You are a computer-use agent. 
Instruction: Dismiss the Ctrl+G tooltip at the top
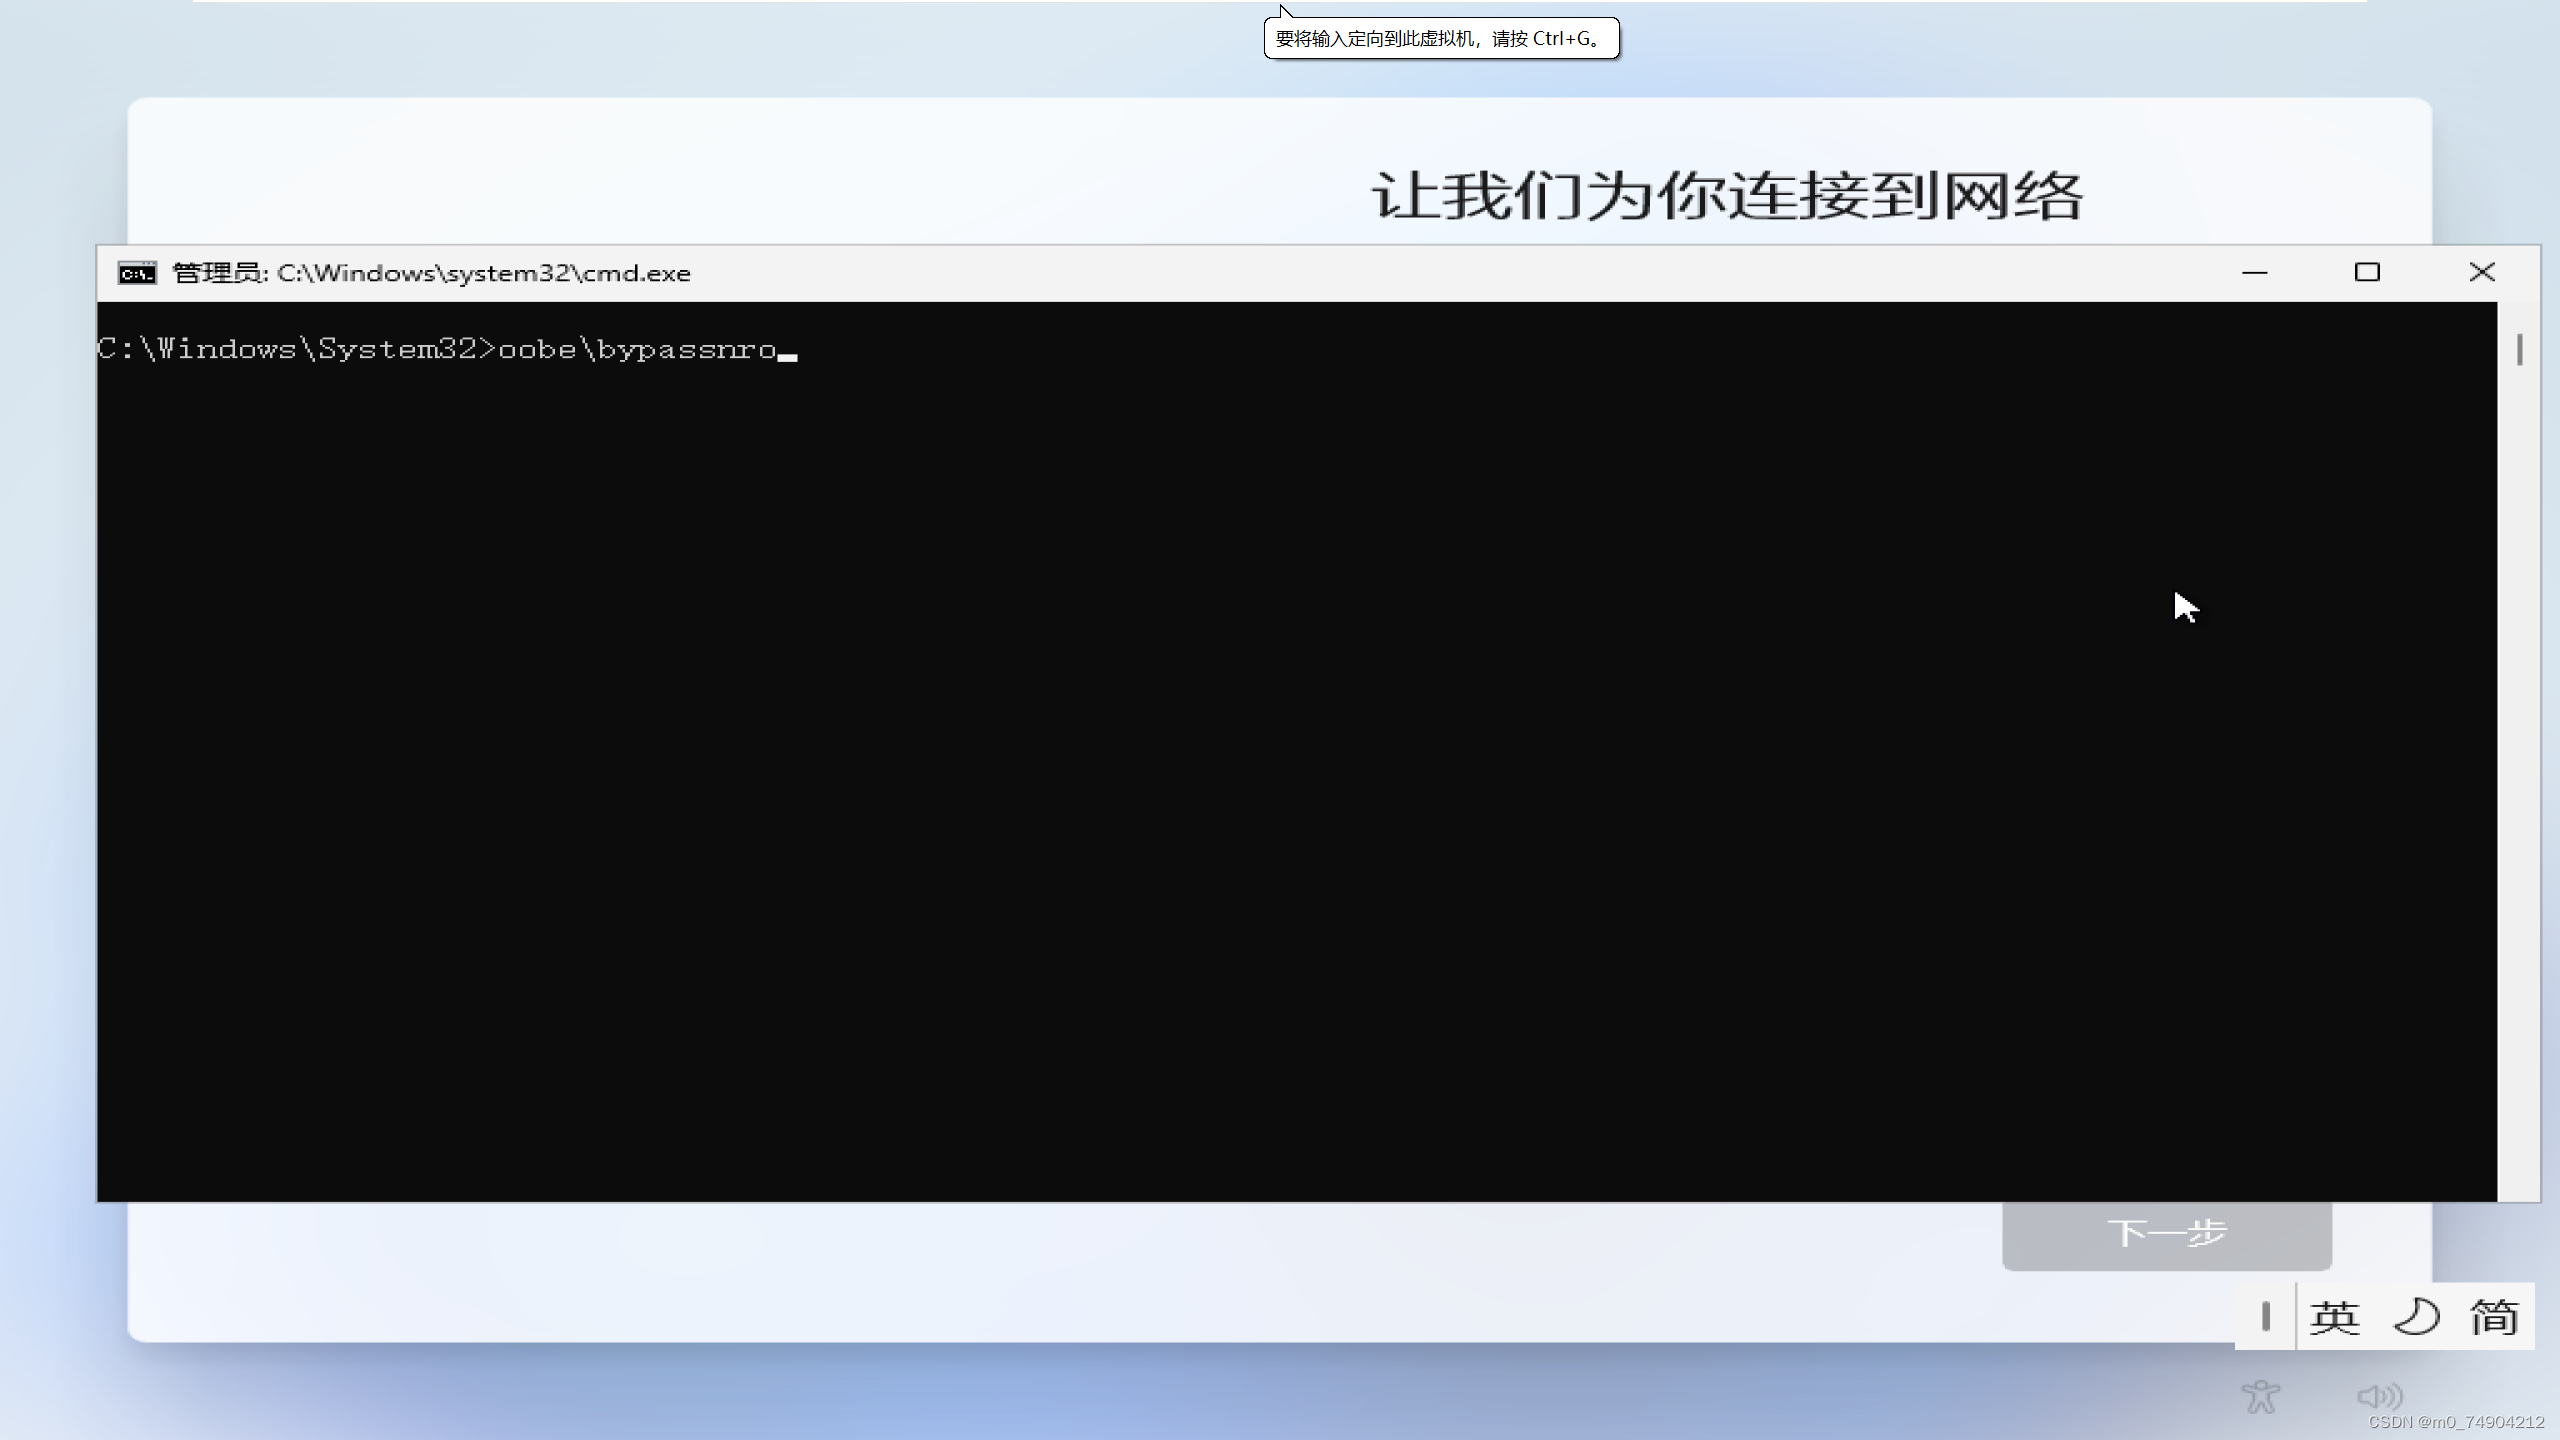pos(1440,38)
